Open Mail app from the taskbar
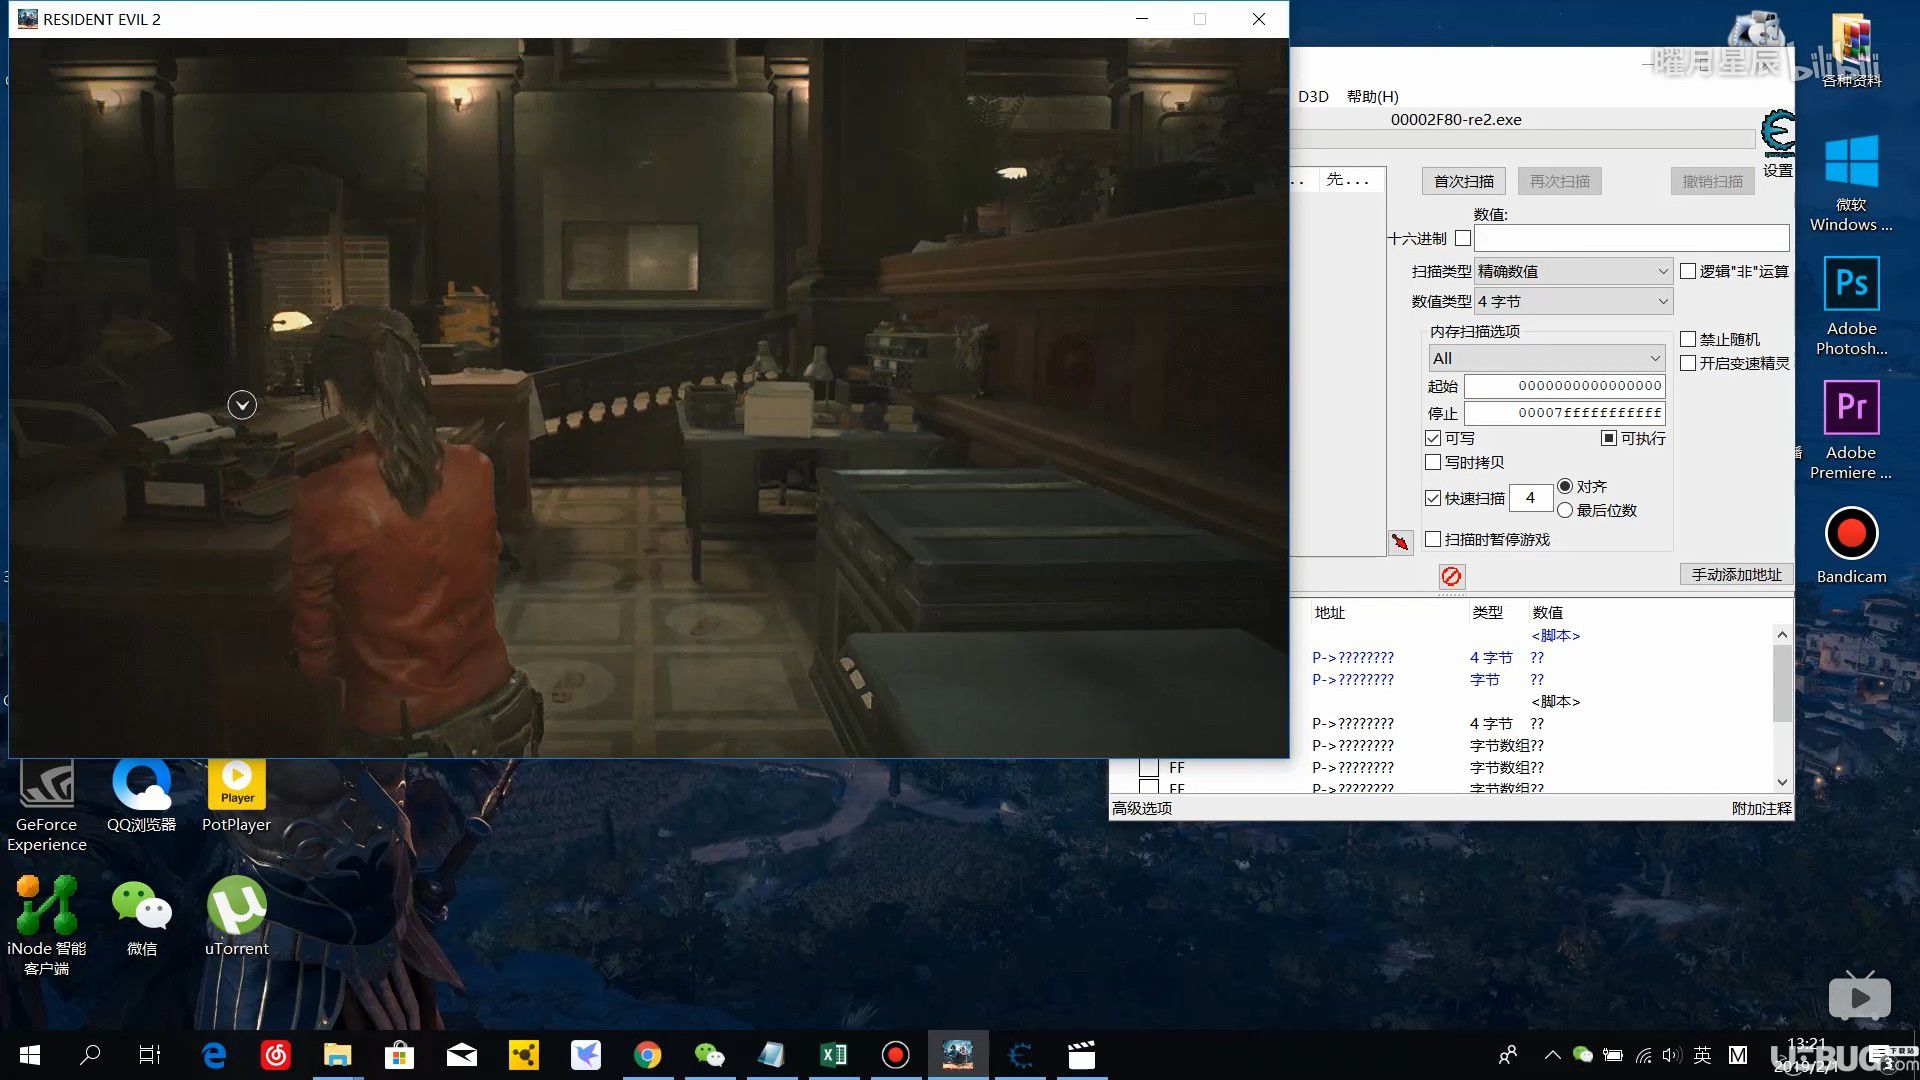 coord(461,1055)
